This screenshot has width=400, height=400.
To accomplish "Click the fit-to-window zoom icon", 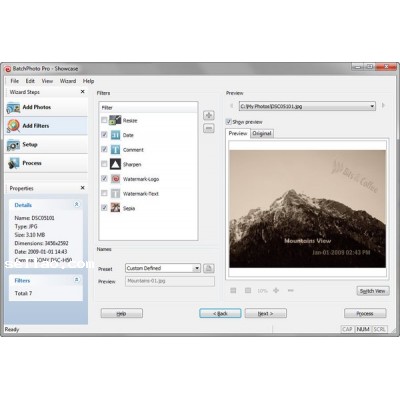I will pos(233,291).
